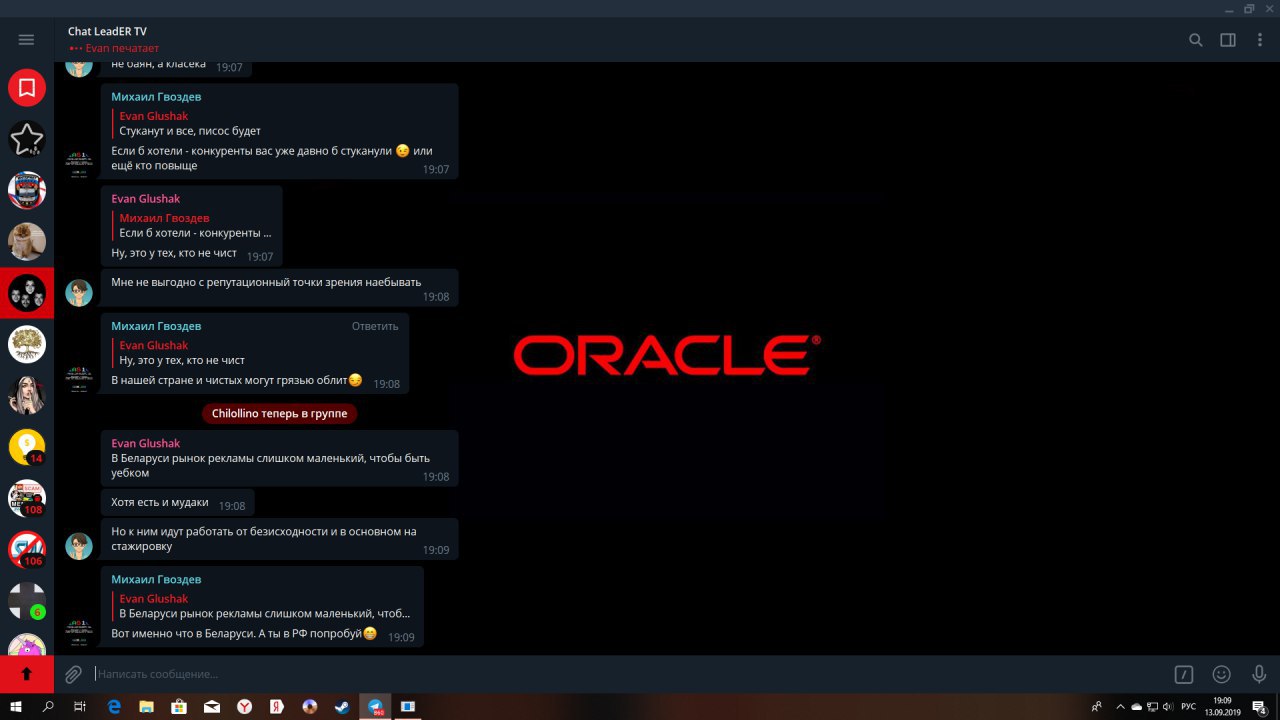Open the star avatar chat
Viewport: 1280px width, 720px height.
point(27,139)
